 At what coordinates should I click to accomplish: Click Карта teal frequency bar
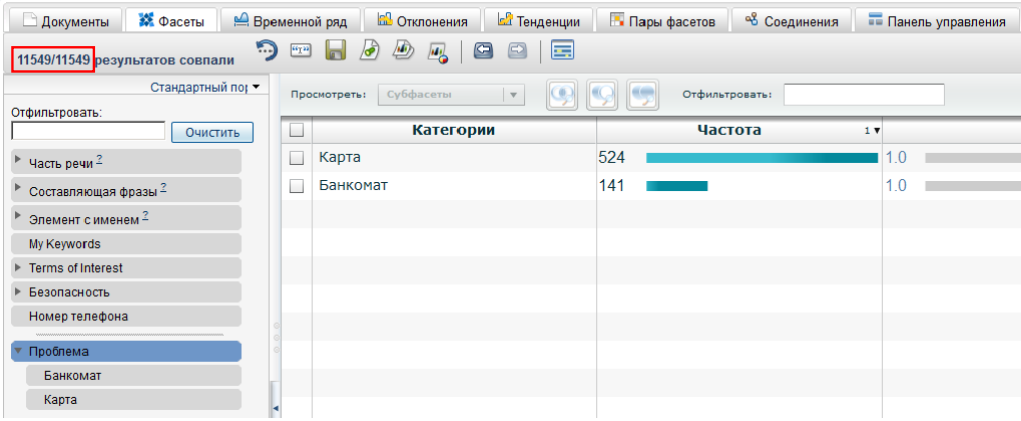point(762,158)
